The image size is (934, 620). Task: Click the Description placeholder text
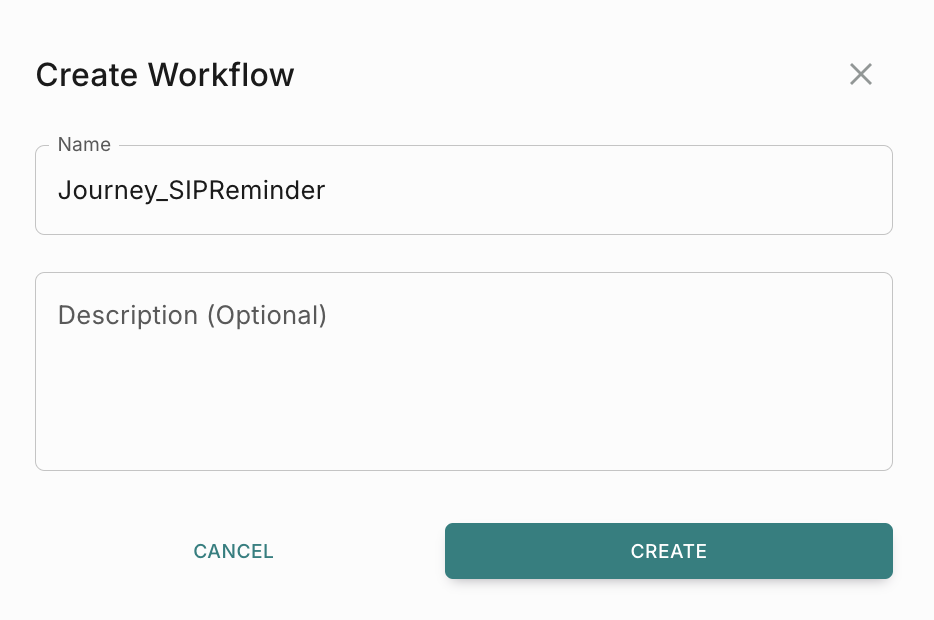(192, 316)
